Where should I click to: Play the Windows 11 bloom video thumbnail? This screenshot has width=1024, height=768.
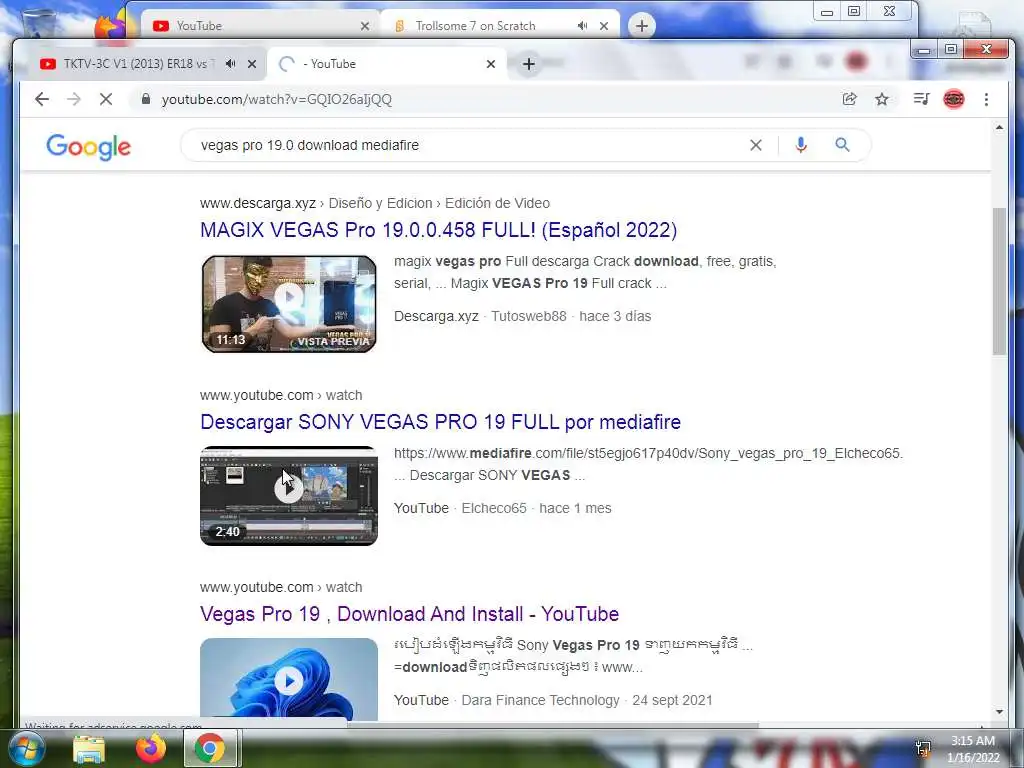289,679
